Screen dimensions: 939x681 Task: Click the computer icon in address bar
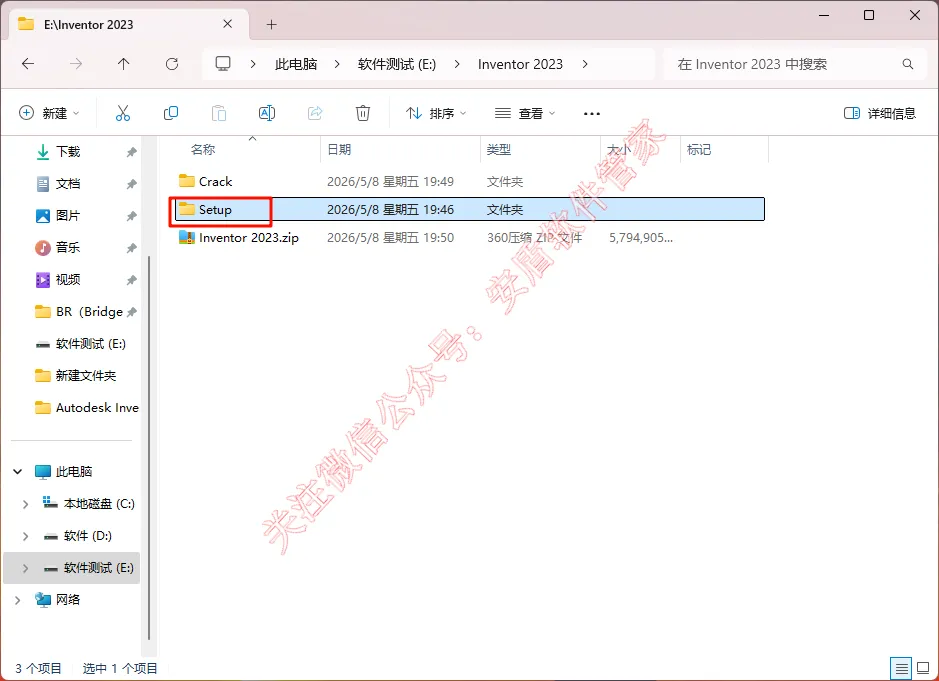coord(223,63)
